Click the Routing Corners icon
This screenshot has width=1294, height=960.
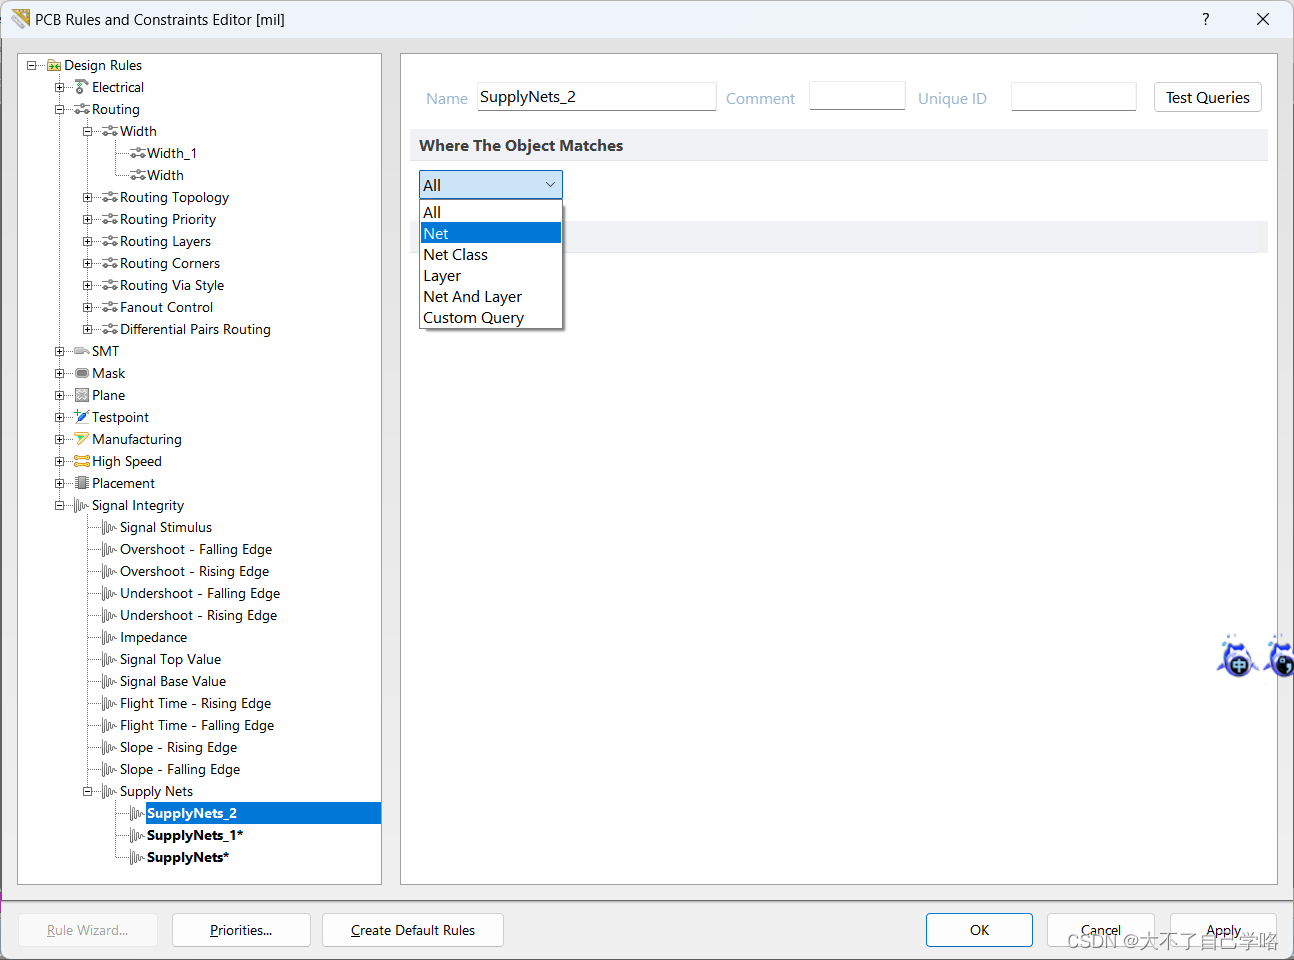[110, 263]
